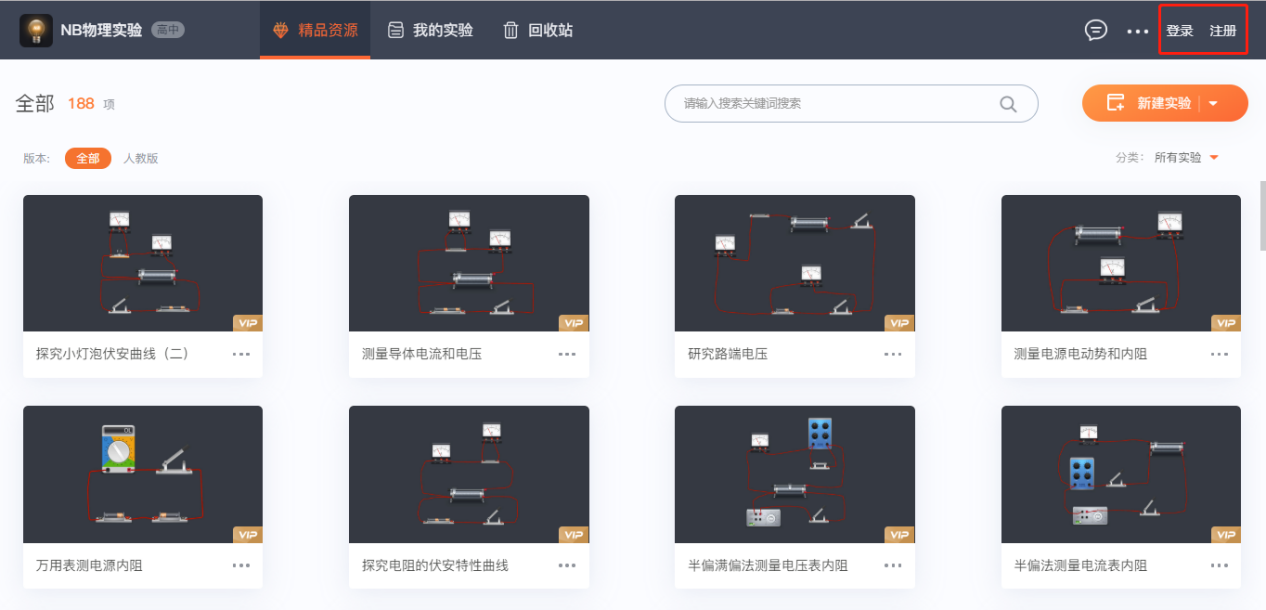
Task: Click the search magnifier icon
Action: 1008,104
